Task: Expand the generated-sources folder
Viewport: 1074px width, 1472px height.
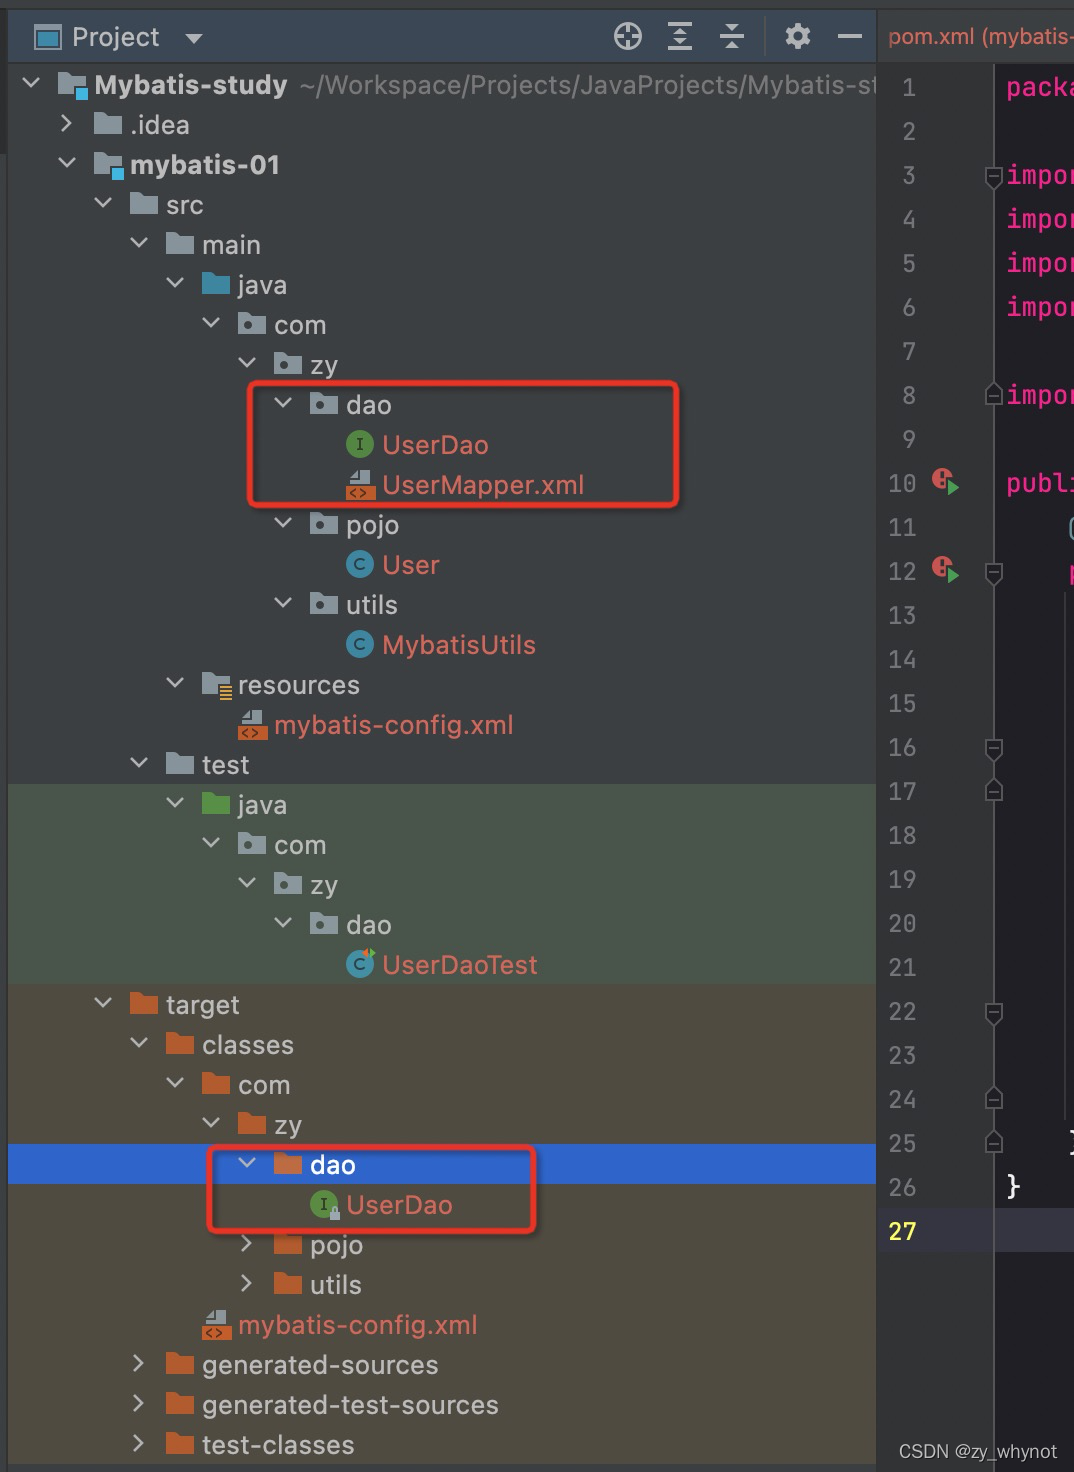Action: (139, 1363)
